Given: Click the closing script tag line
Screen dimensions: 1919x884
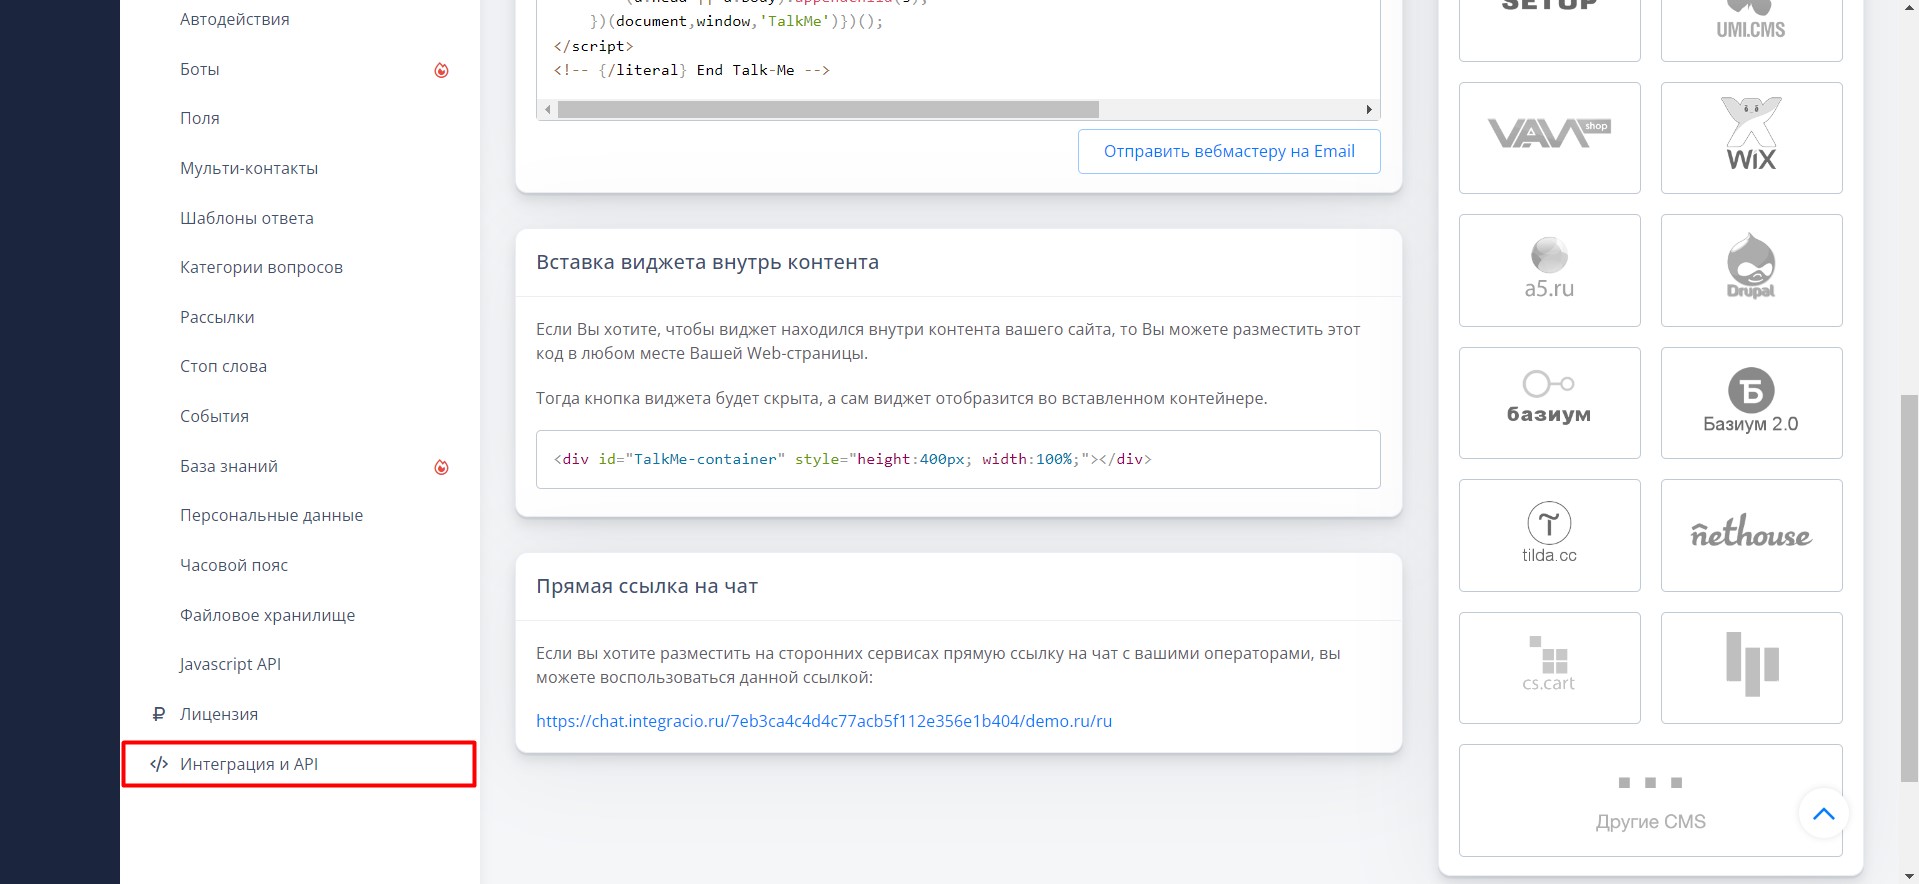Looking at the screenshot, I should (593, 46).
